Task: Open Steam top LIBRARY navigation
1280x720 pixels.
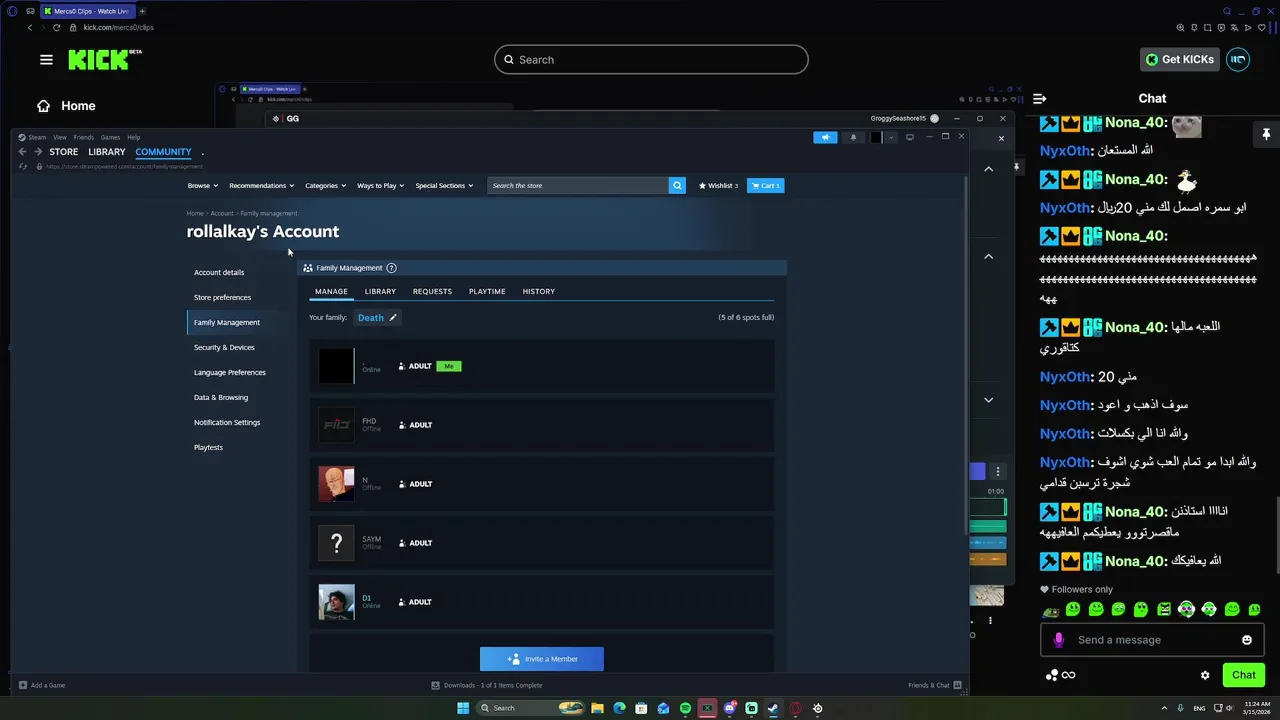Action: click(106, 152)
